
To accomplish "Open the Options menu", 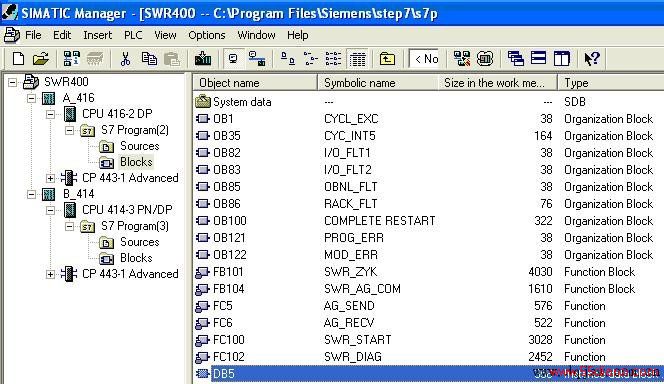I will (207, 35).
